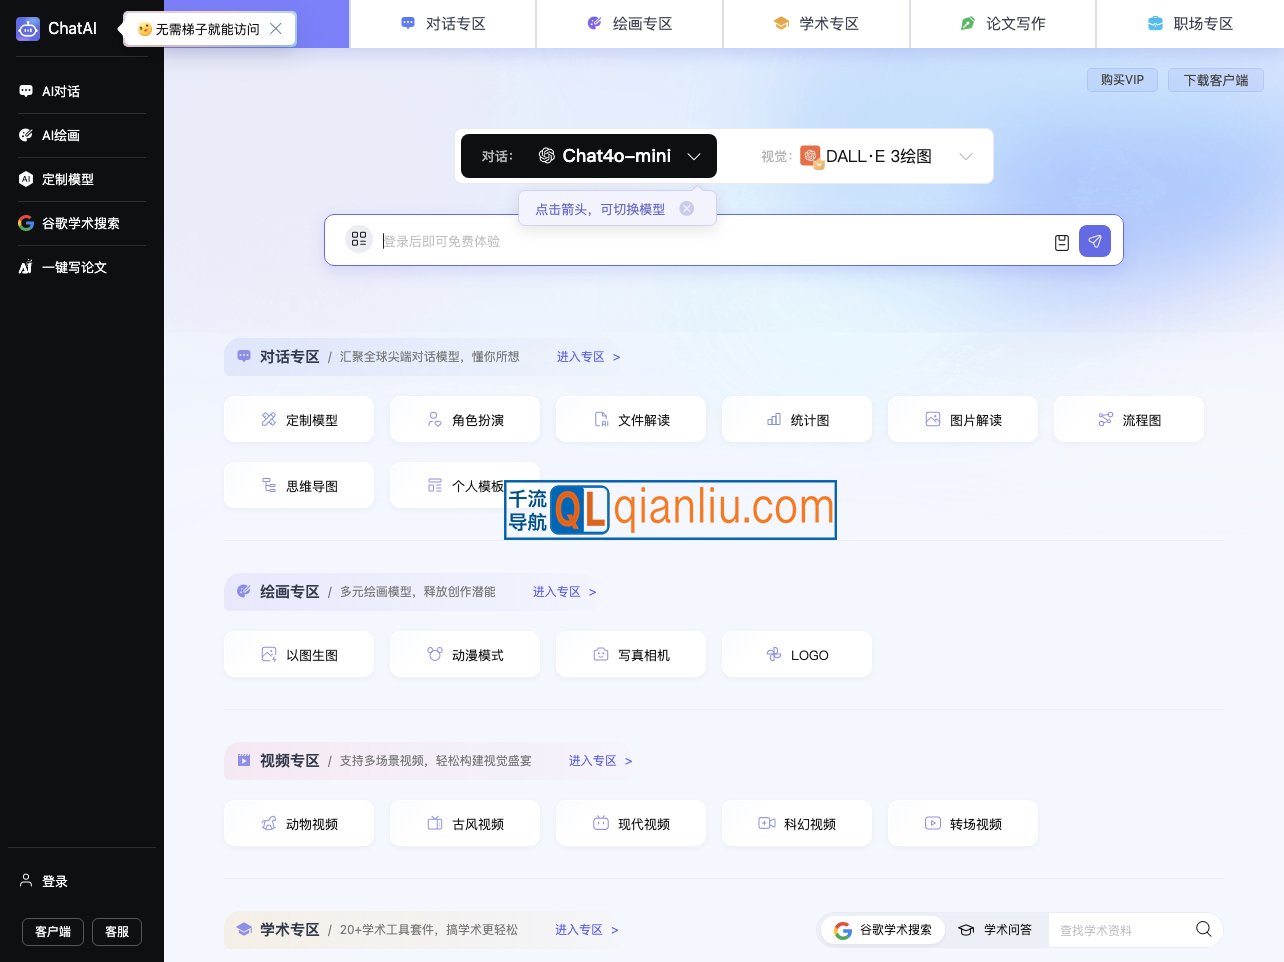Click the 下载客户端 button
The height and width of the screenshot is (962, 1284).
click(1216, 80)
